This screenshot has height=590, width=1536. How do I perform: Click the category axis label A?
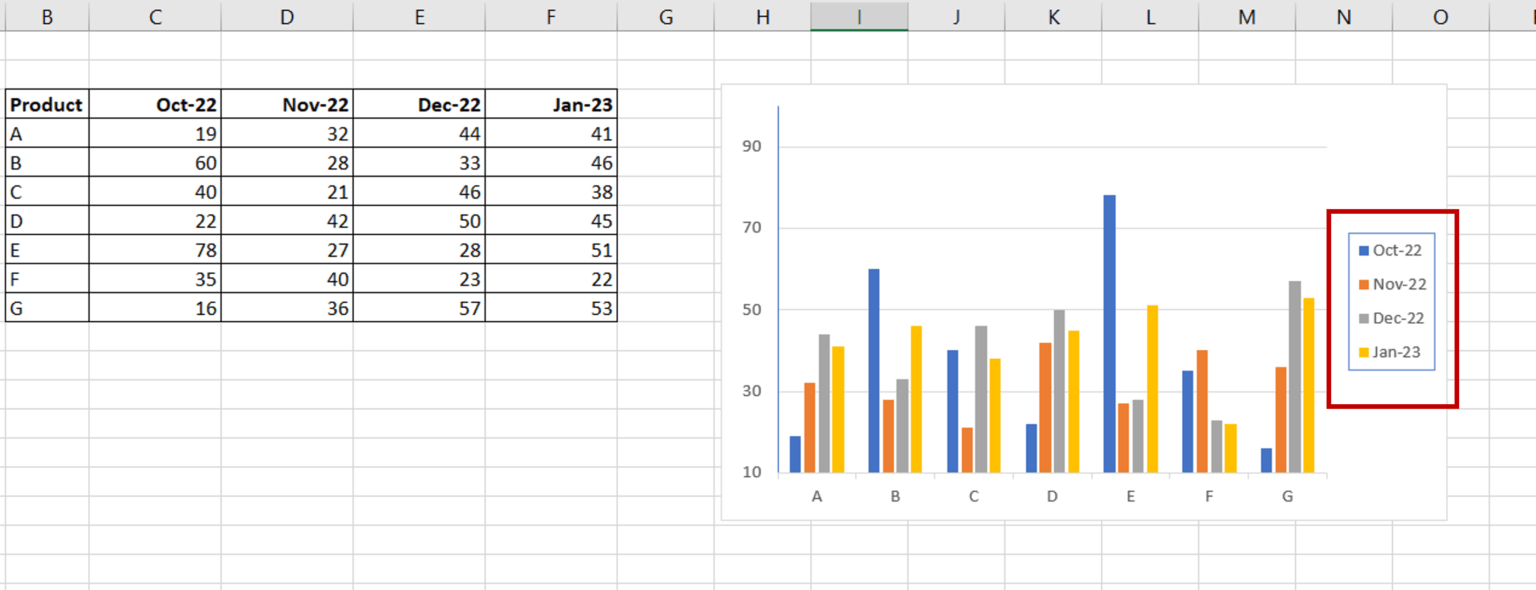(x=818, y=495)
